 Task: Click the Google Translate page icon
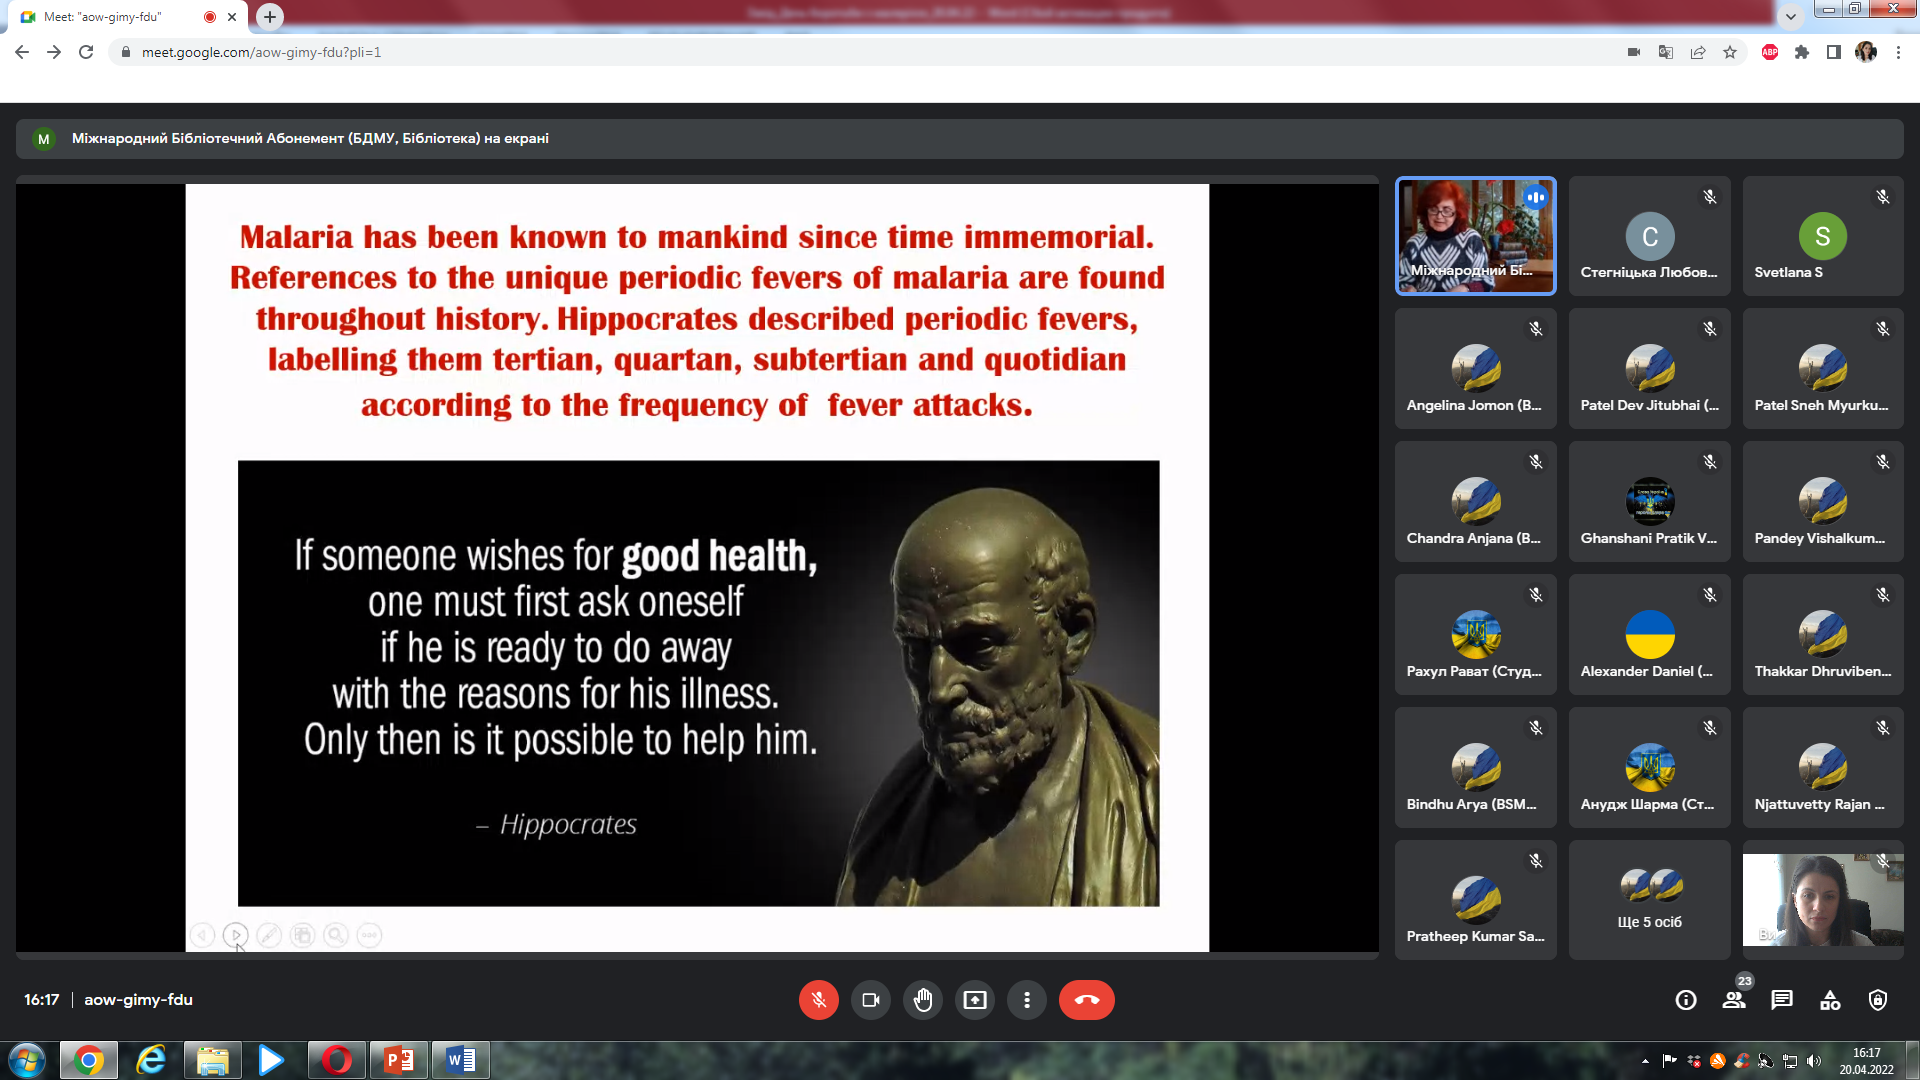tap(1666, 52)
